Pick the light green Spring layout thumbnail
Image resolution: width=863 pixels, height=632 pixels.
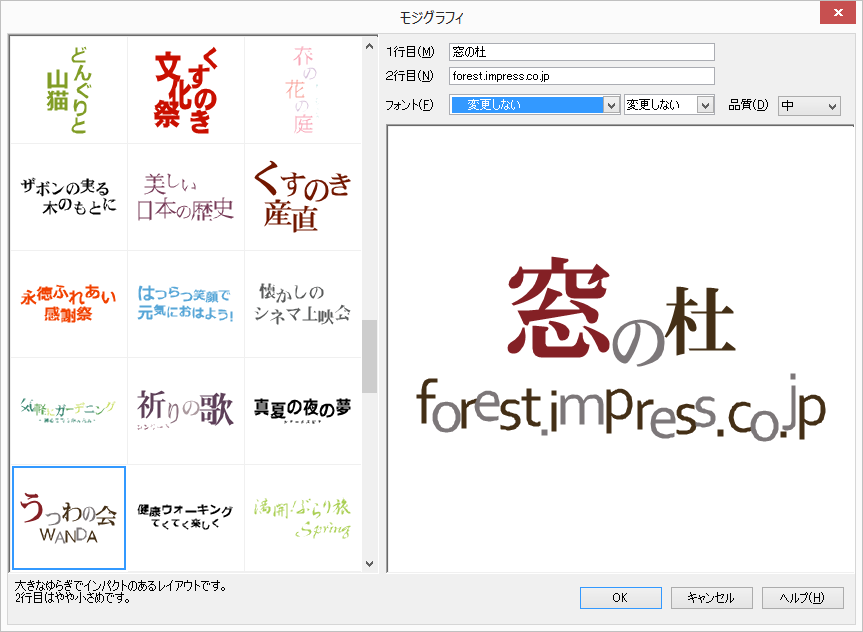(x=303, y=517)
